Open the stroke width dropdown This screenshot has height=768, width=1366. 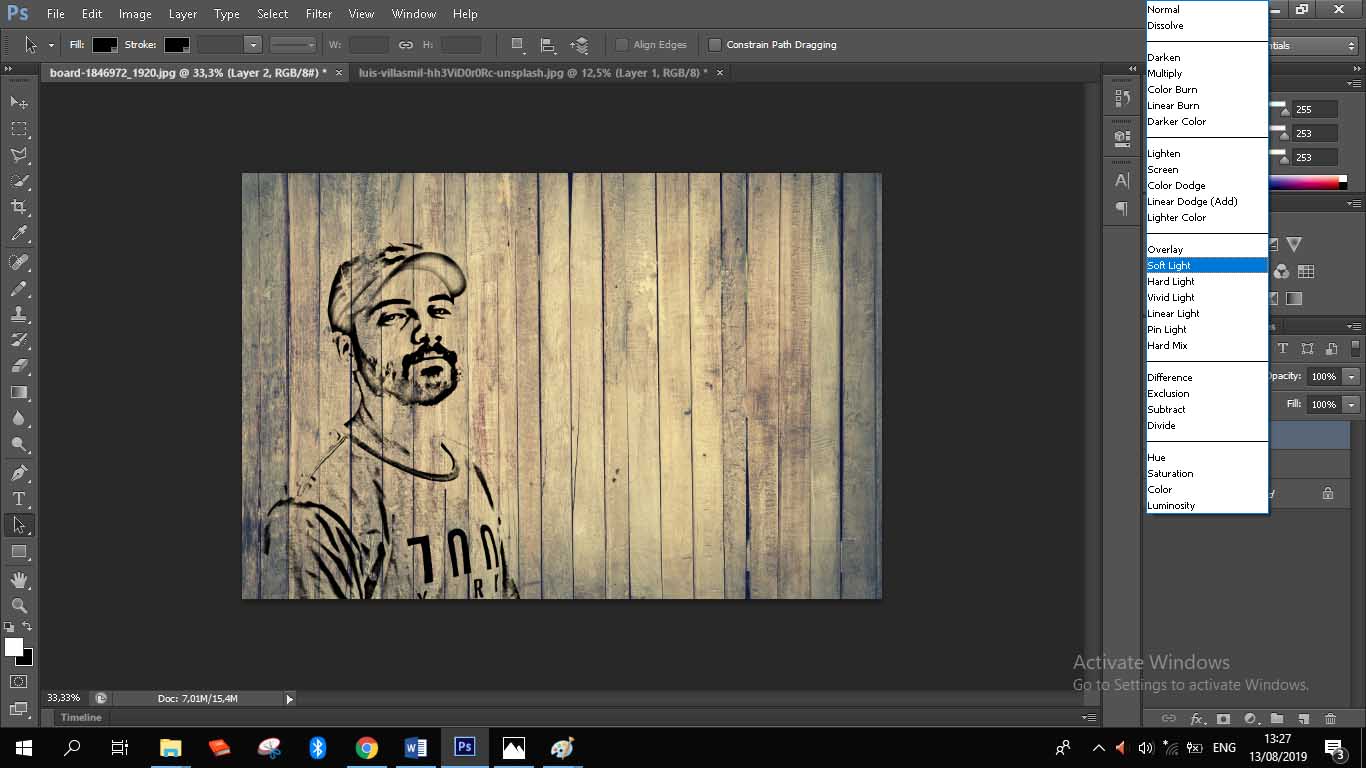point(253,45)
